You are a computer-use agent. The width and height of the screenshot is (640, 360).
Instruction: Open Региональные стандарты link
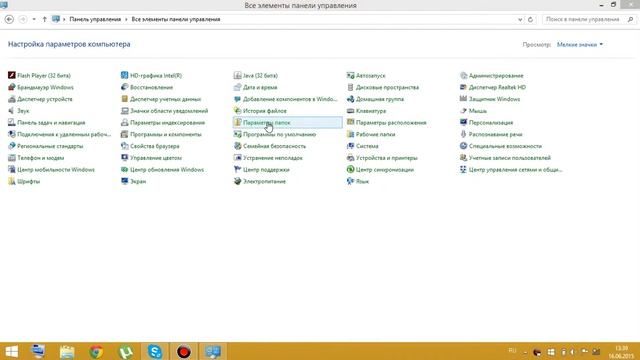point(50,146)
